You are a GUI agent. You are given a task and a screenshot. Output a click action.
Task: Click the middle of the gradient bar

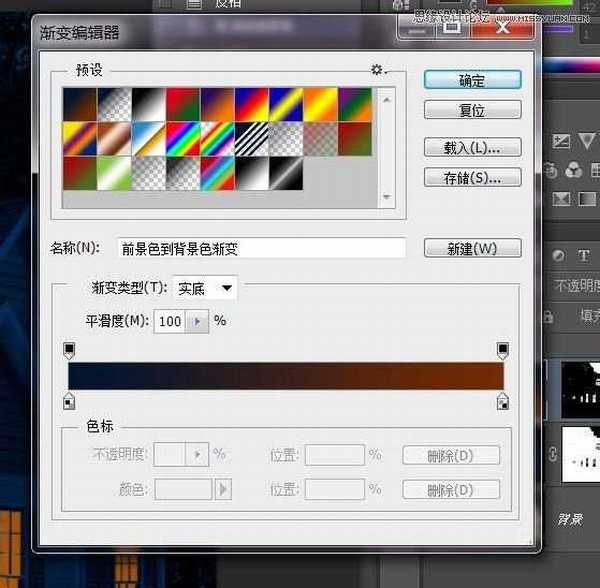286,375
